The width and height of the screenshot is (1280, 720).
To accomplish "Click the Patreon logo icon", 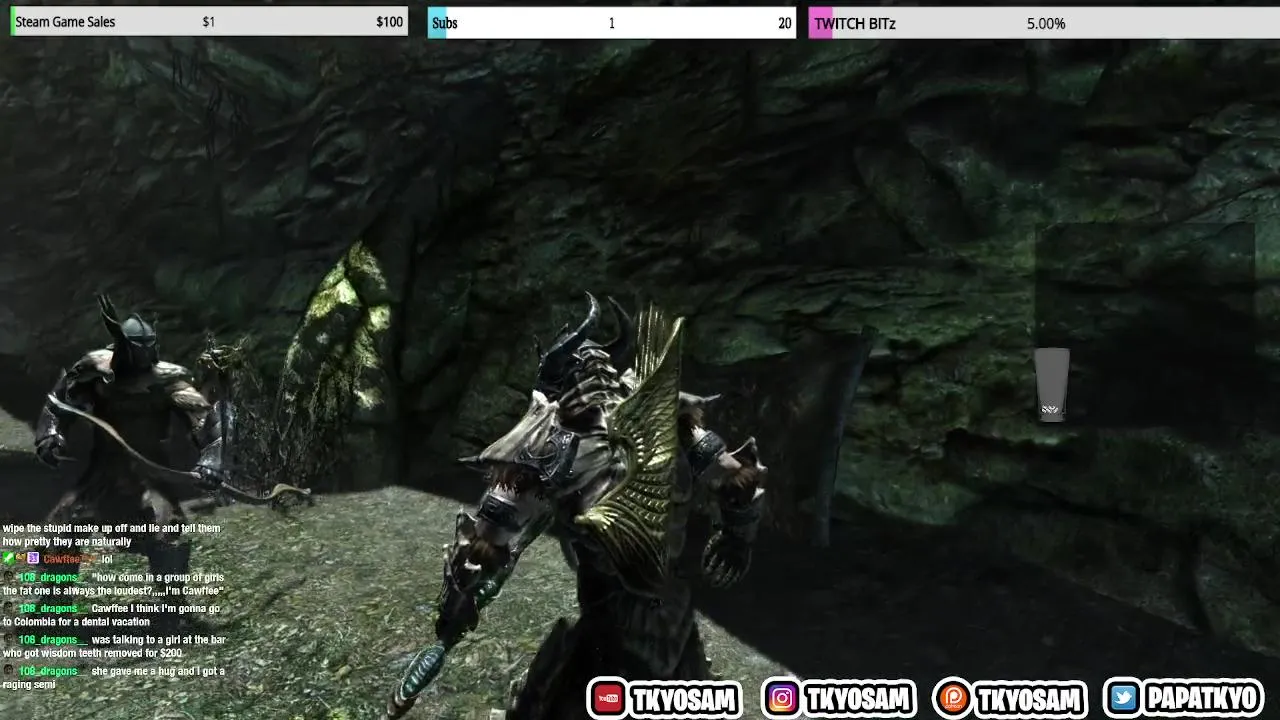I will [x=954, y=699].
